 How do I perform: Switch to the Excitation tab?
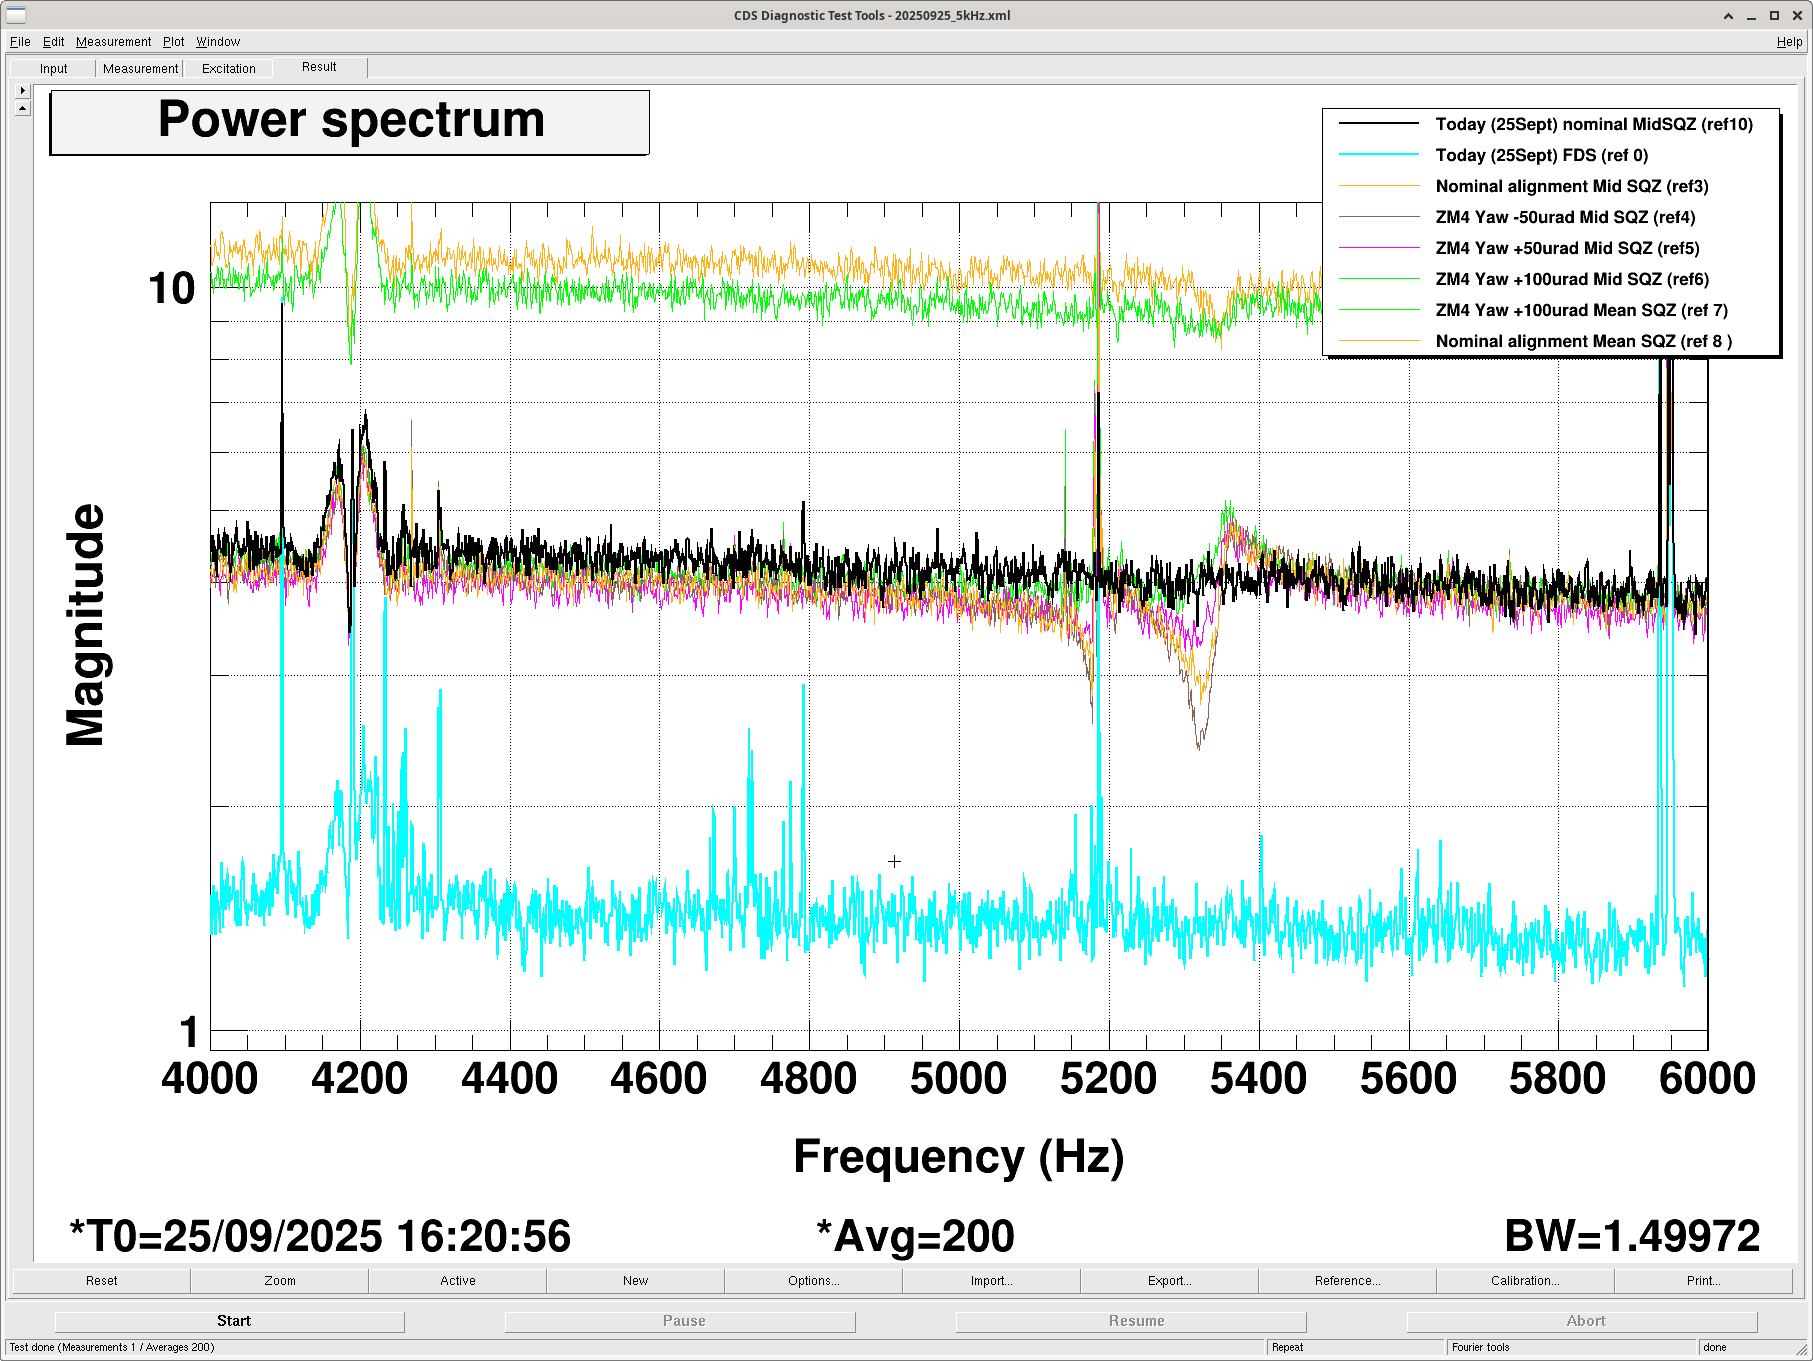[x=228, y=69]
